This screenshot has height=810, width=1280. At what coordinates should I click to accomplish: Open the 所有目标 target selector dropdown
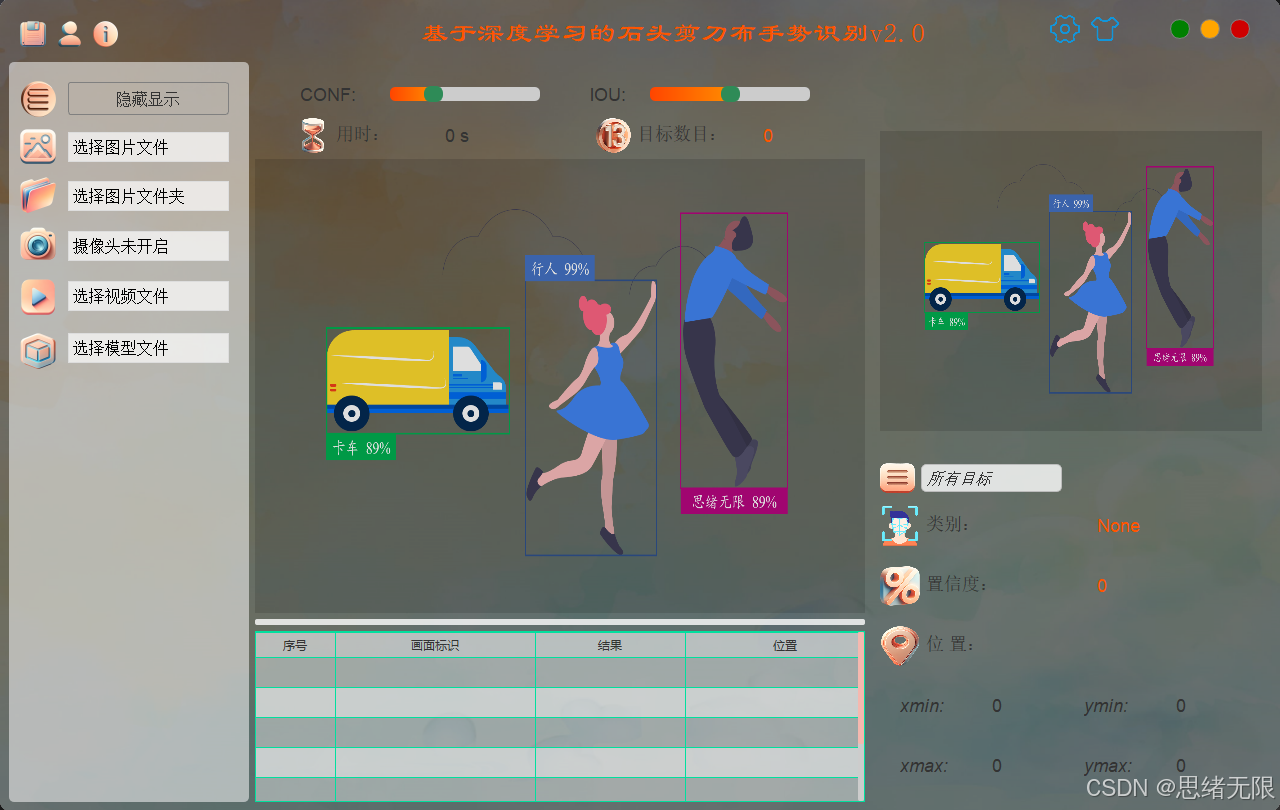(x=990, y=477)
